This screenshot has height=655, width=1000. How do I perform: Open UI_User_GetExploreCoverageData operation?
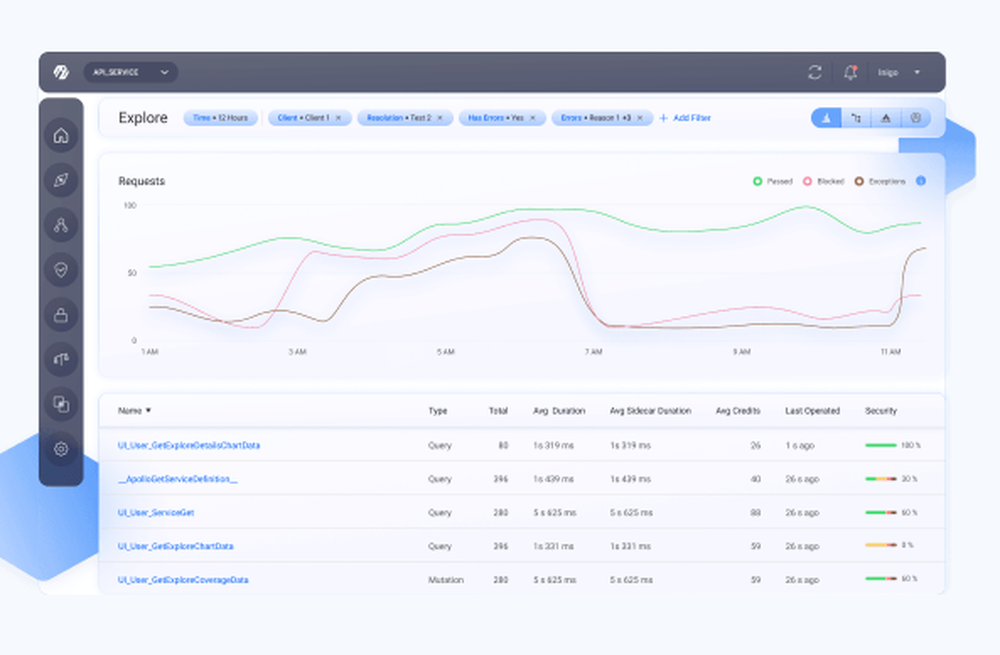183,580
